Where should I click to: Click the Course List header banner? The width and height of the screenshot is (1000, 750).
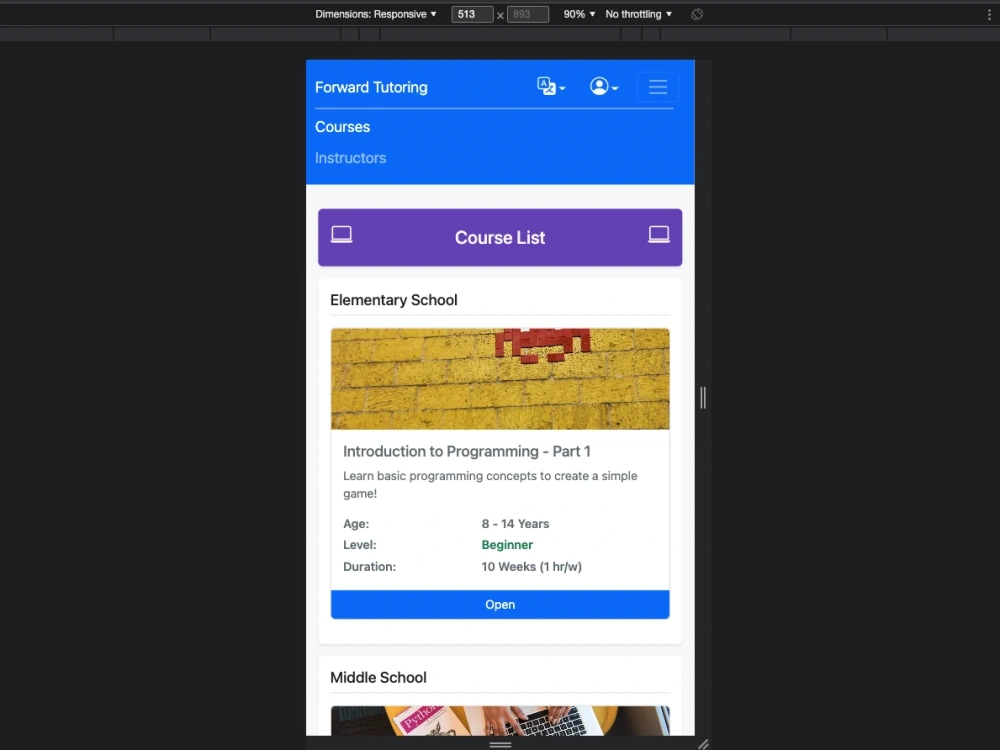click(500, 237)
